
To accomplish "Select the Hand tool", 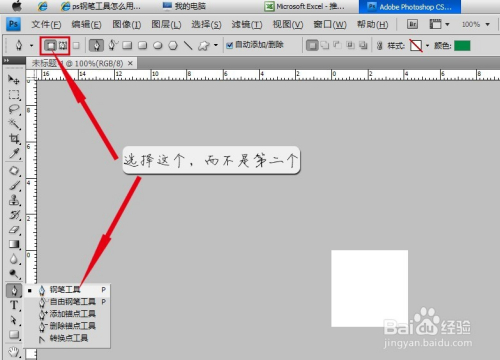I will (14, 351).
